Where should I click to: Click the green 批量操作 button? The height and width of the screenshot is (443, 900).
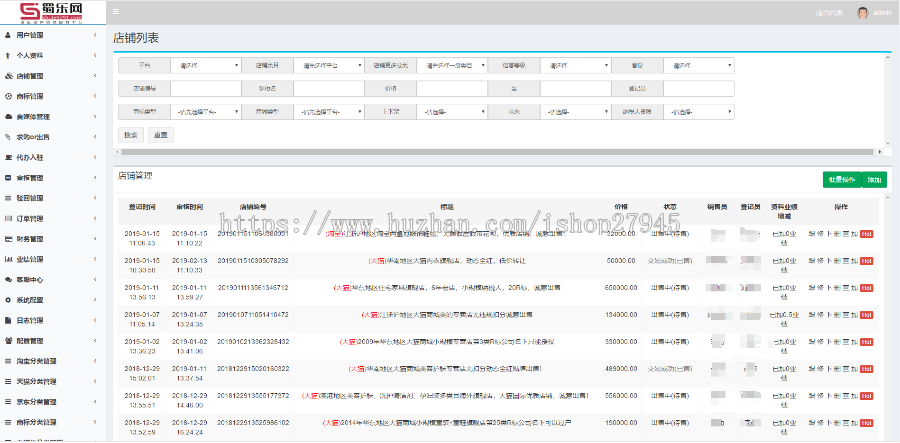coord(842,180)
